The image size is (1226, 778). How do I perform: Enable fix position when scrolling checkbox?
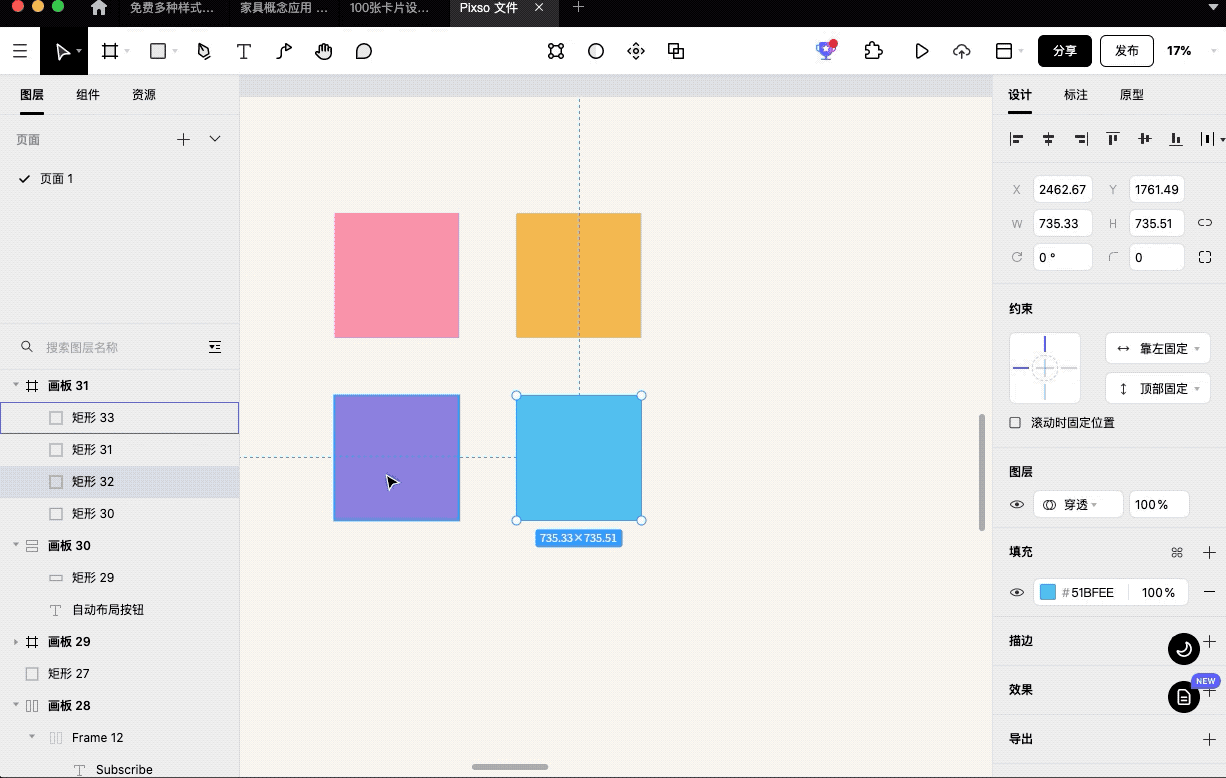pos(1015,423)
